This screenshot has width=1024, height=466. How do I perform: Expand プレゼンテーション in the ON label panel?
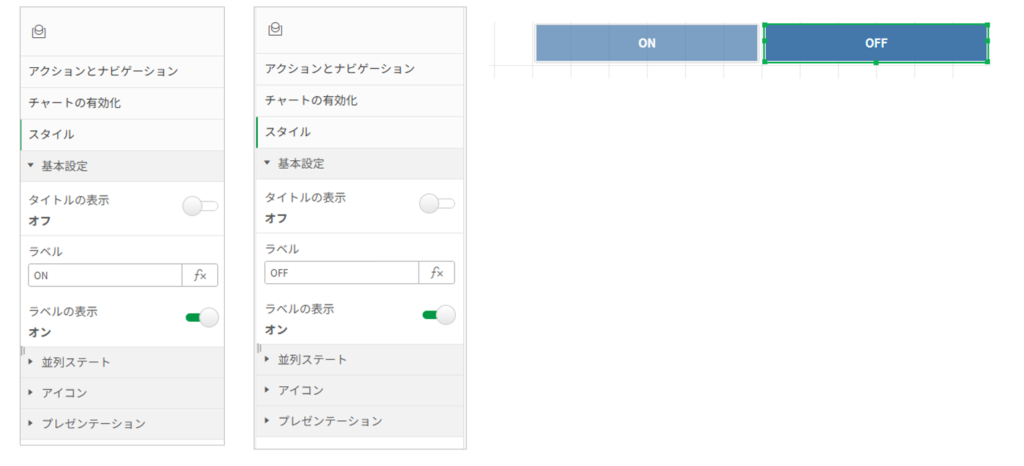tap(93, 423)
